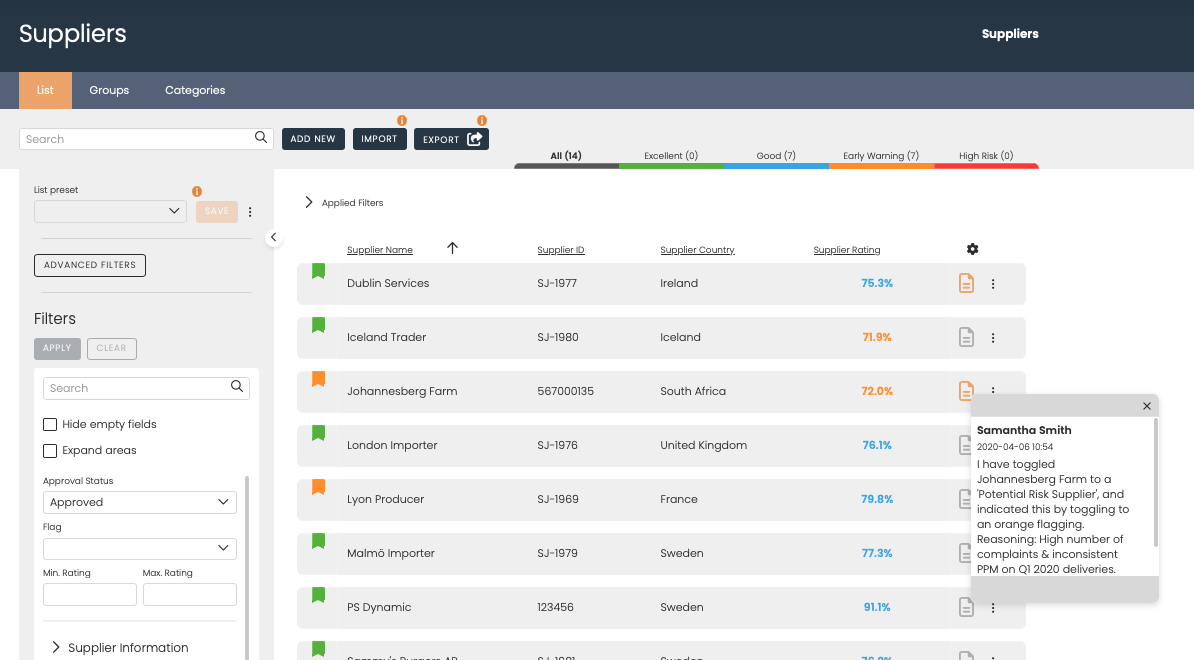
Task: Click the filters panel scrollbar
Action: pyautogui.click(x=247, y=567)
